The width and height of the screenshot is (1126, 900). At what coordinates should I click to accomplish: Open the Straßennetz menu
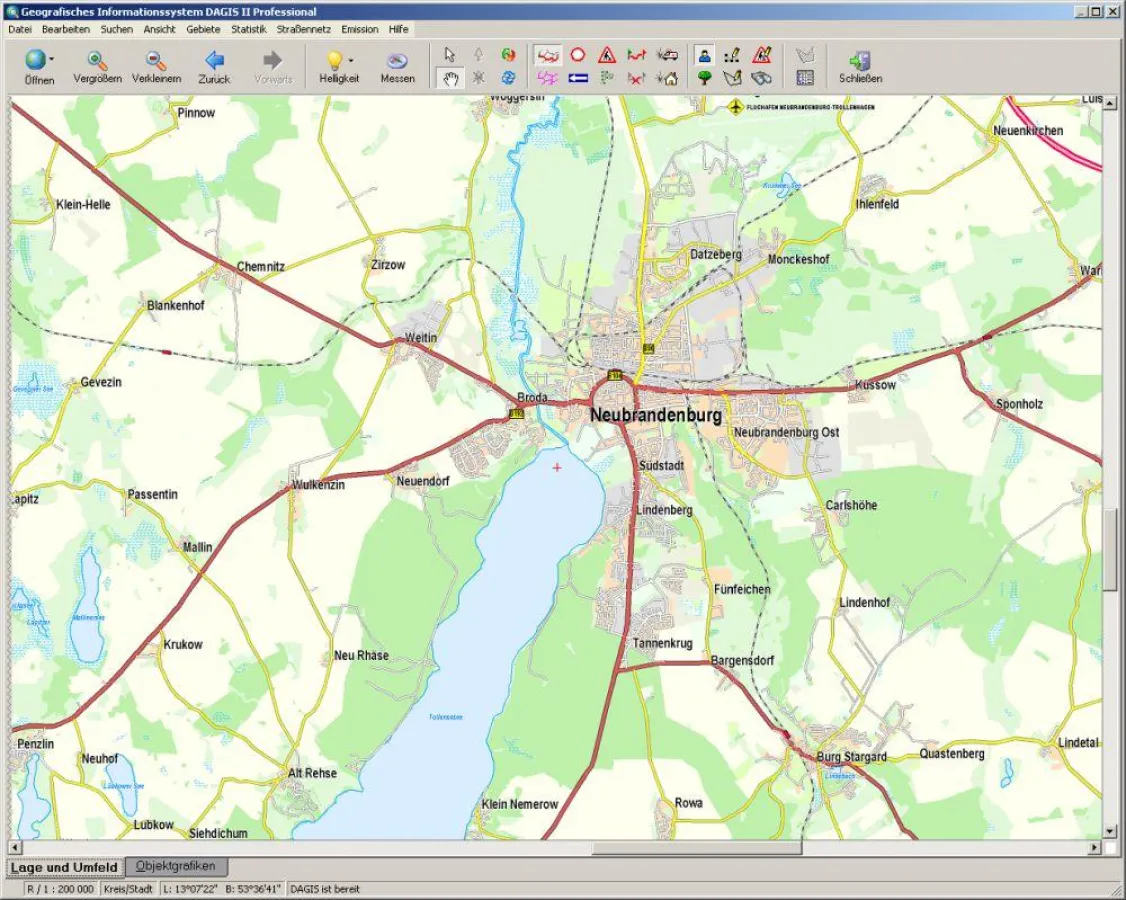pyautogui.click(x=304, y=29)
